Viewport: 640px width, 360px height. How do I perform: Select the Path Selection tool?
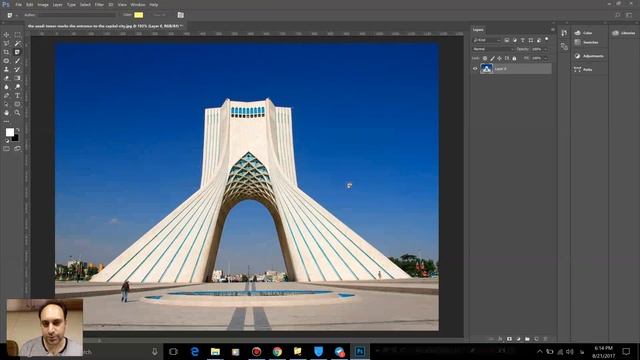point(6,104)
